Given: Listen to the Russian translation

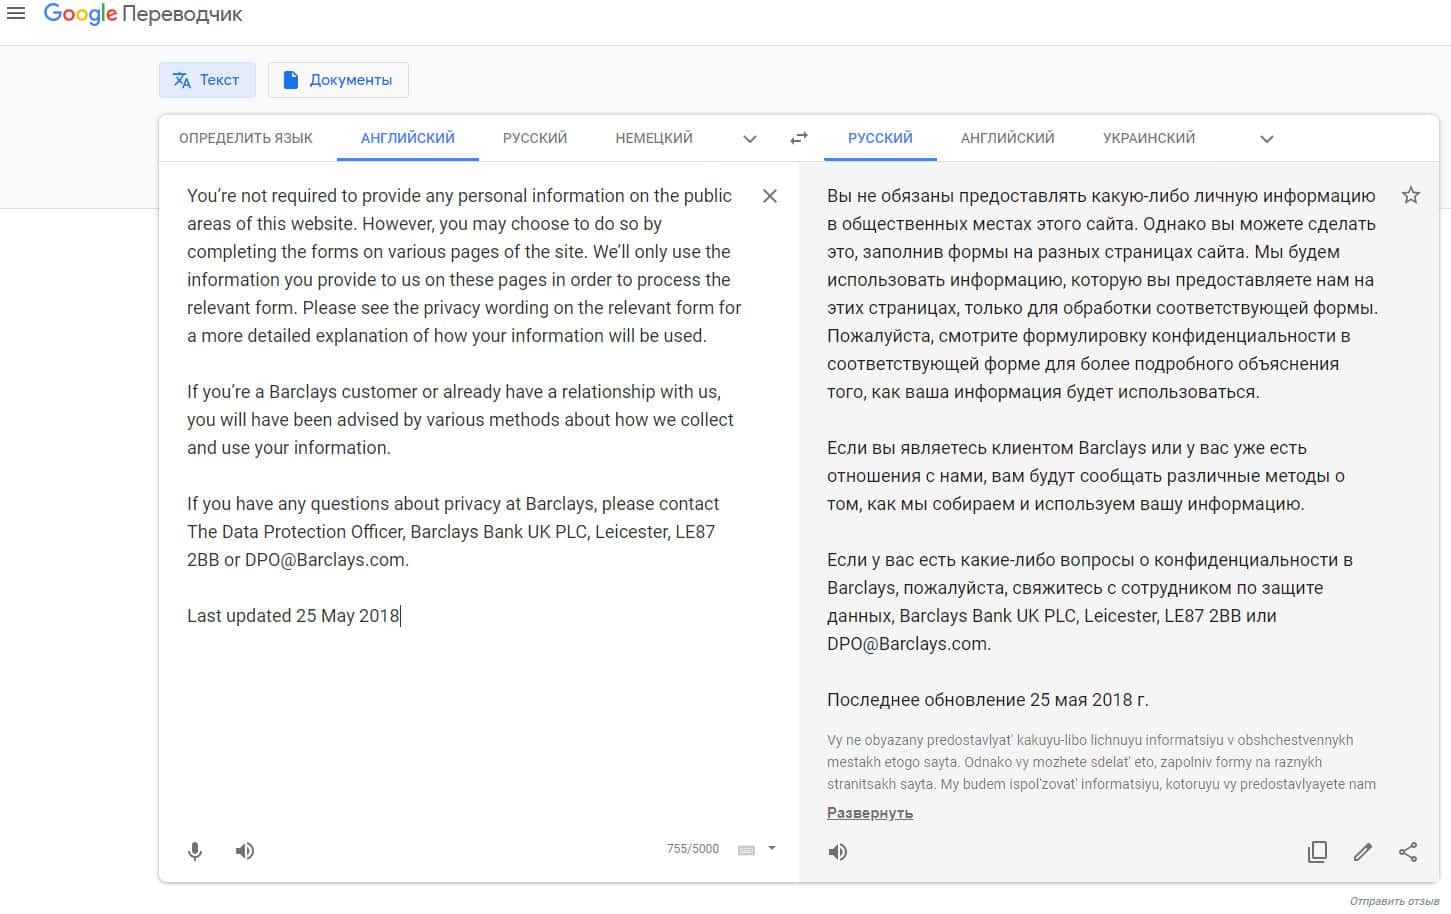Looking at the screenshot, I should click(x=838, y=852).
